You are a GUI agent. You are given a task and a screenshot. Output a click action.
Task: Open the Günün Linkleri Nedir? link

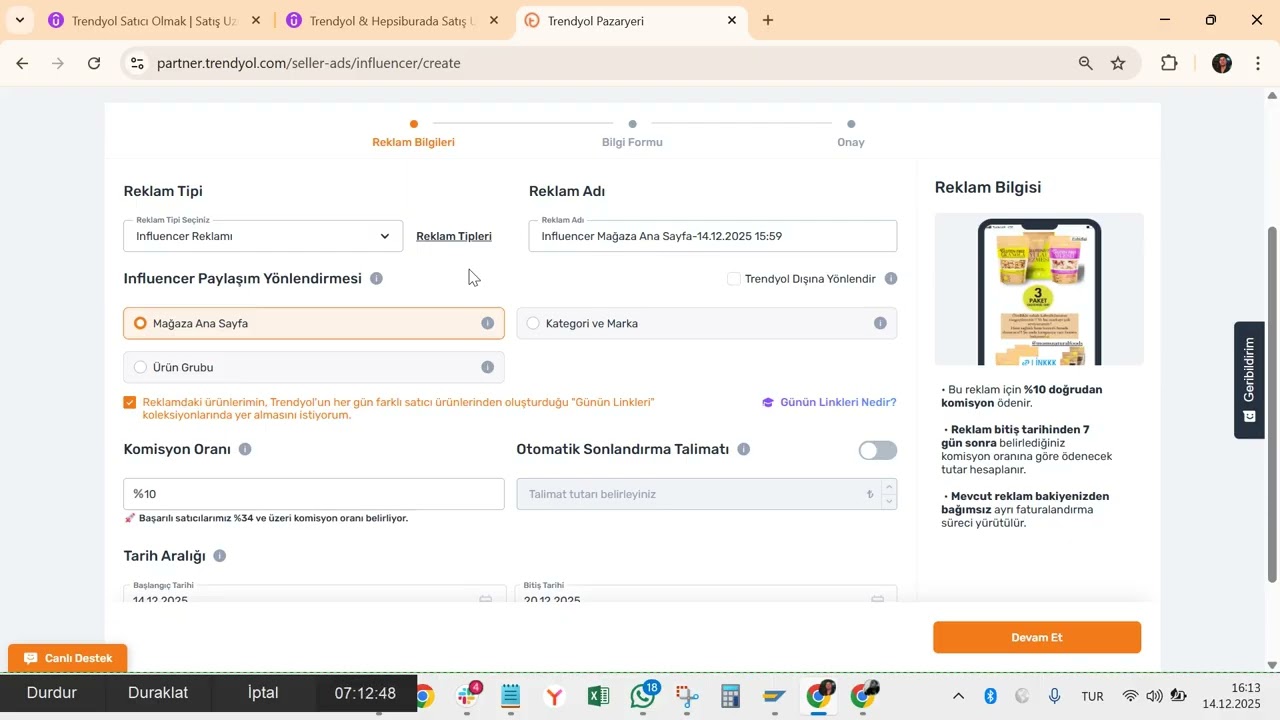click(829, 402)
